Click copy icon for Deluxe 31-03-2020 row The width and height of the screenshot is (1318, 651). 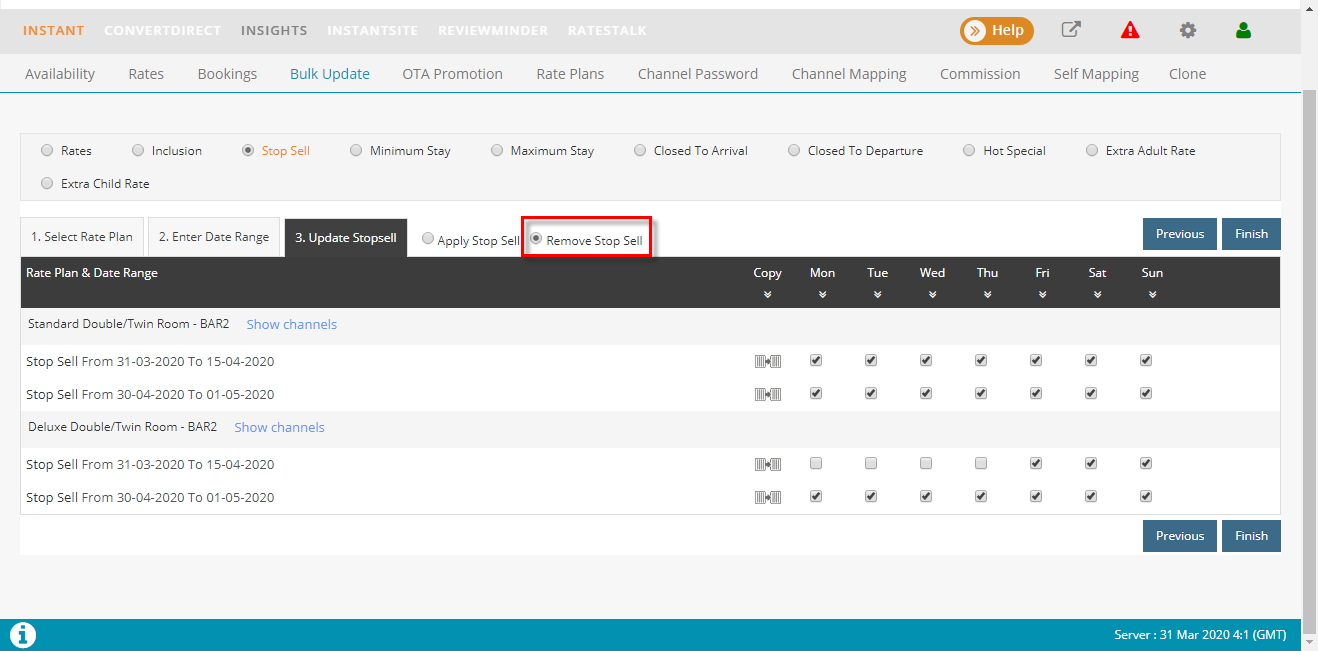coord(767,464)
